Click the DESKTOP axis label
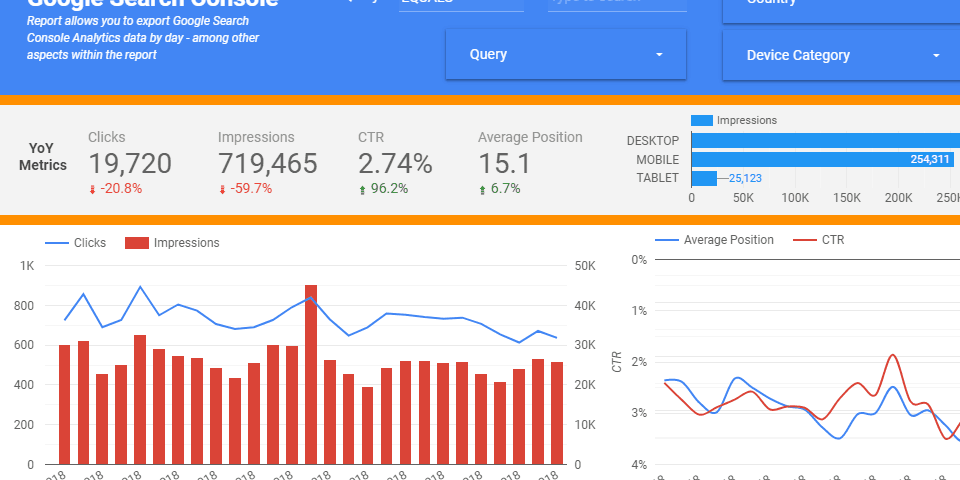Image resolution: width=960 pixels, height=480 pixels. [653, 141]
